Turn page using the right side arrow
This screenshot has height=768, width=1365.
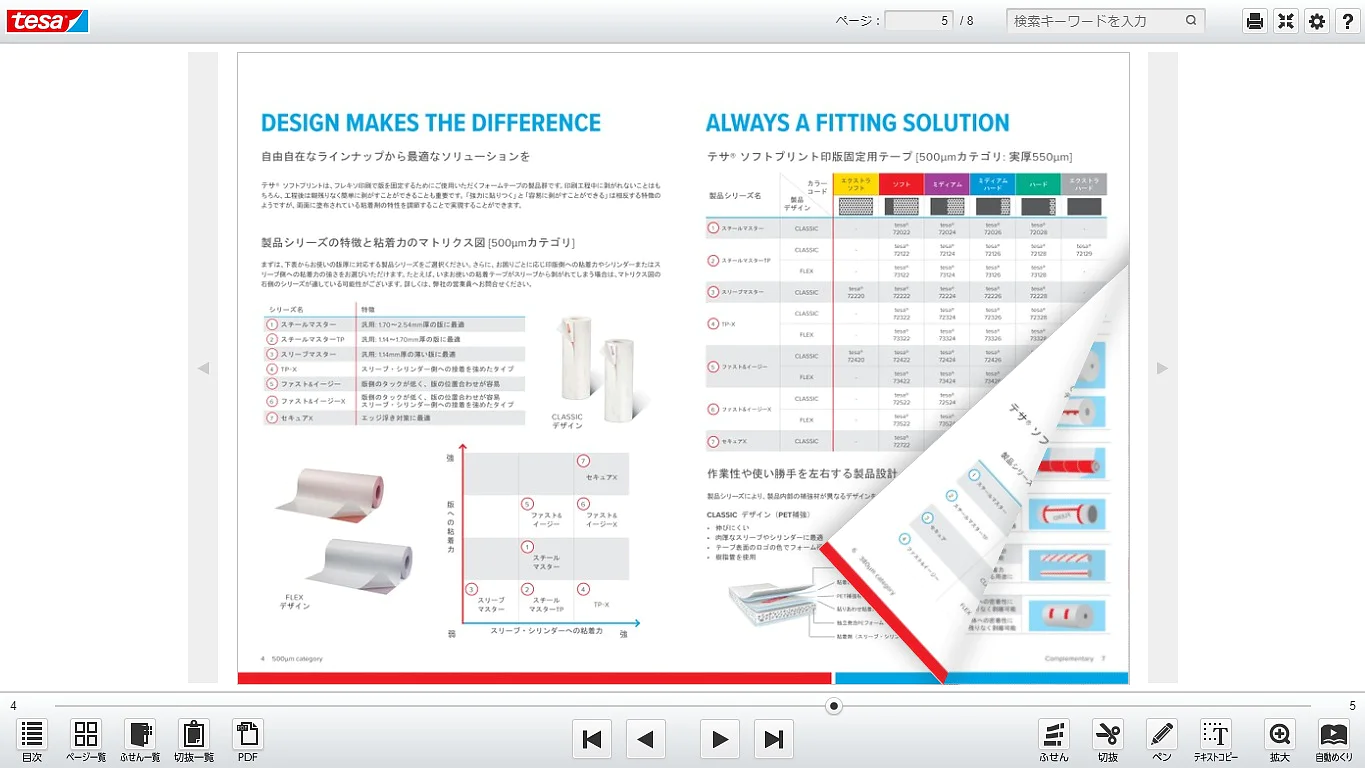click(1162, 368)
